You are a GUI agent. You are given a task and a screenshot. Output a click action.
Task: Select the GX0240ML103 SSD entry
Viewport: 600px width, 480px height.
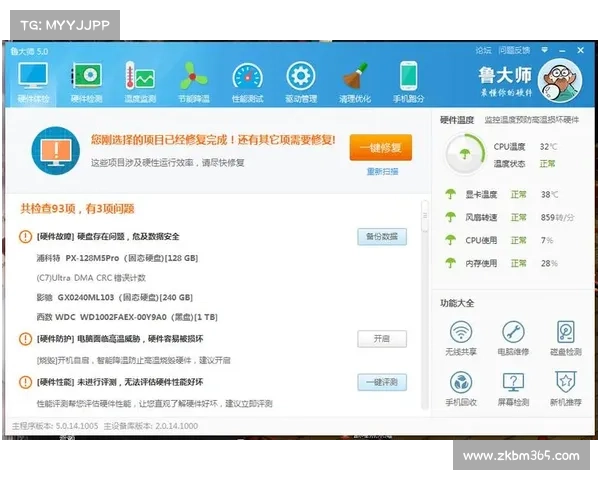pyautogui.click(x=114, y=297)
